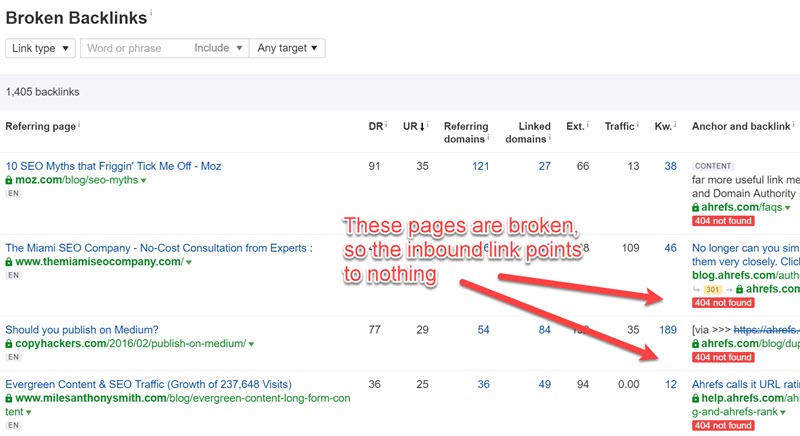
Task: Click lock icon beside ahrefs.com/faqs
Action: click(x=695, y=208)
